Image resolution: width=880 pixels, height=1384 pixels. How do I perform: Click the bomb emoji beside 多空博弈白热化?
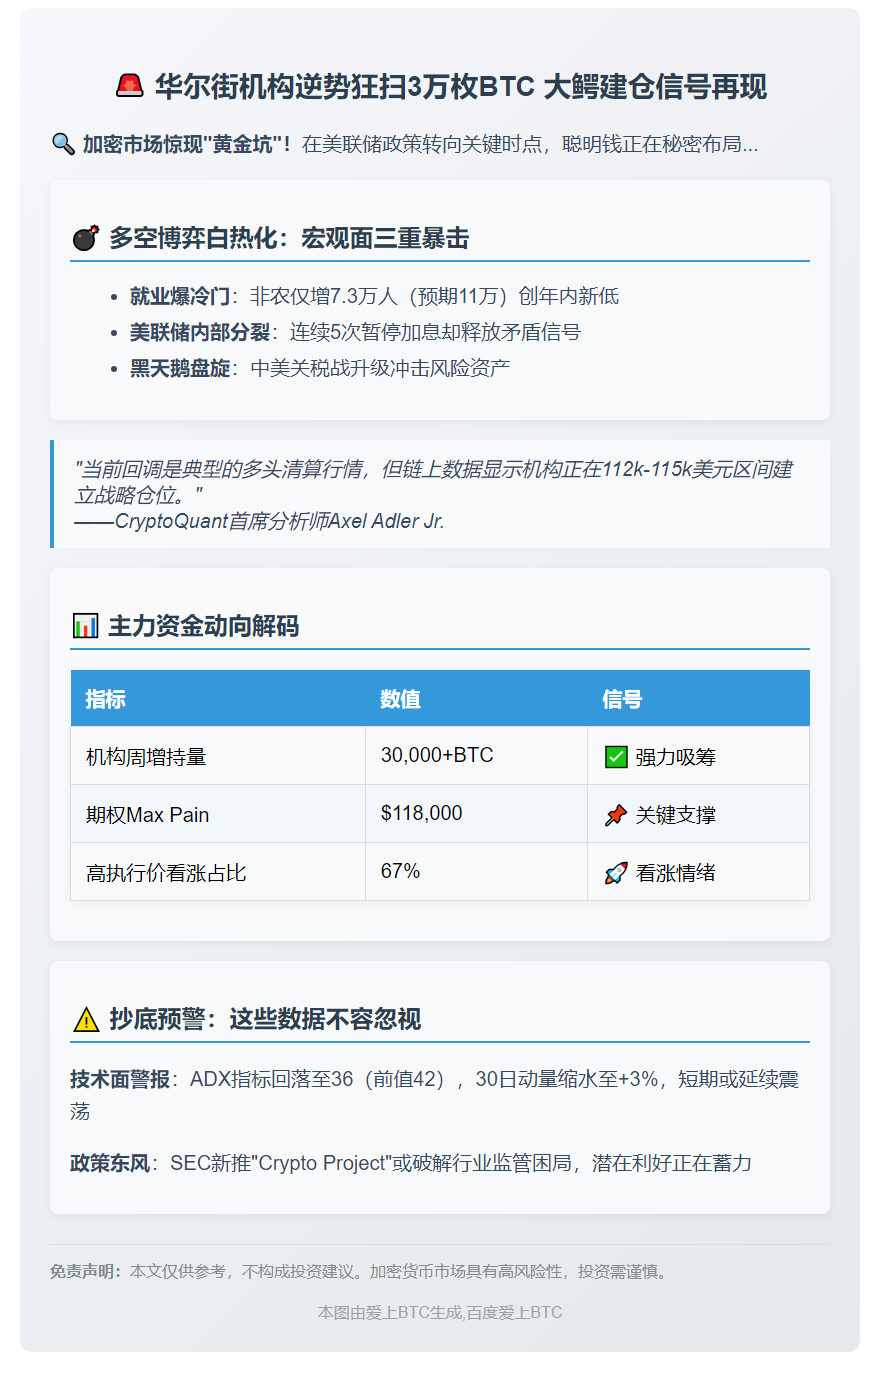pyautogui.click(x=86, y=238)
